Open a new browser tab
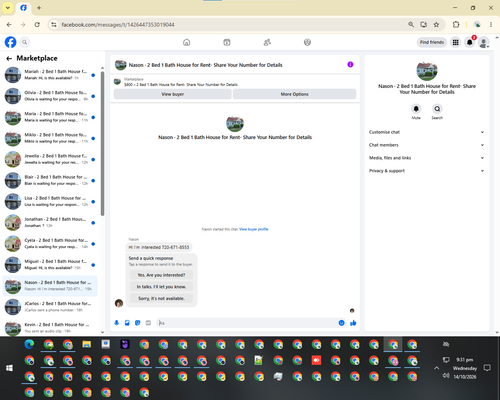Screen dimensions: 500x400 pos(39,8)
